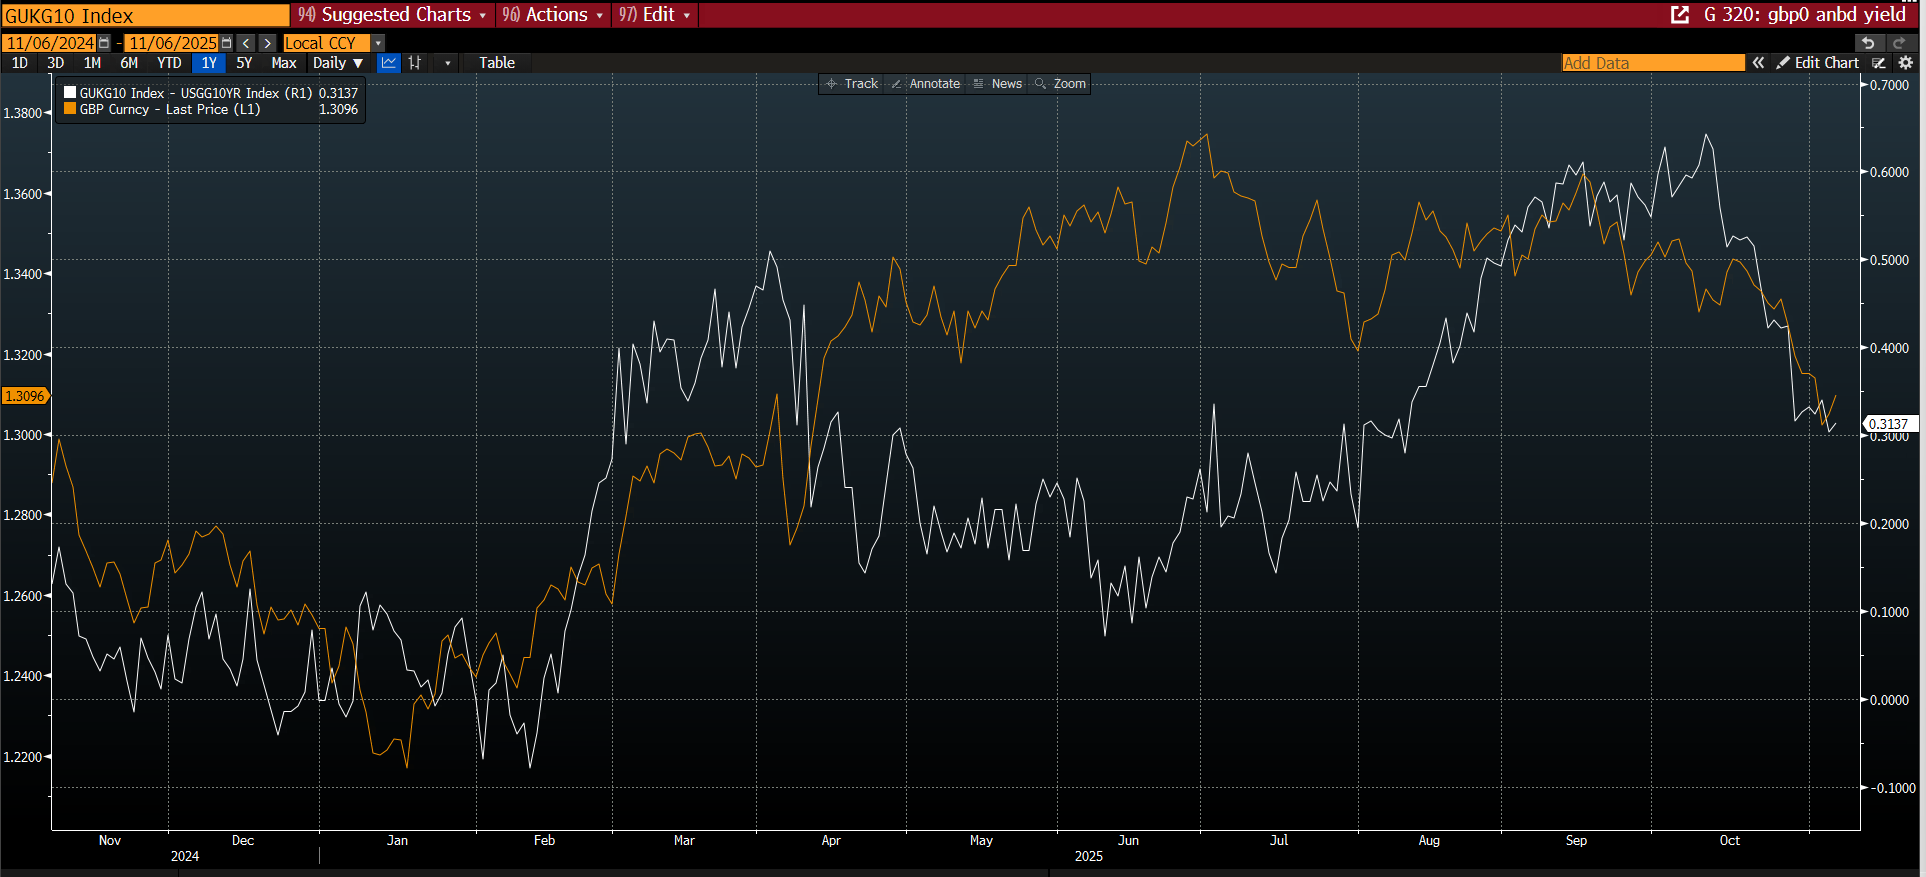Open the Daily periodicity dropdown
Viewport: 1926px width, 877px height.
338,63
